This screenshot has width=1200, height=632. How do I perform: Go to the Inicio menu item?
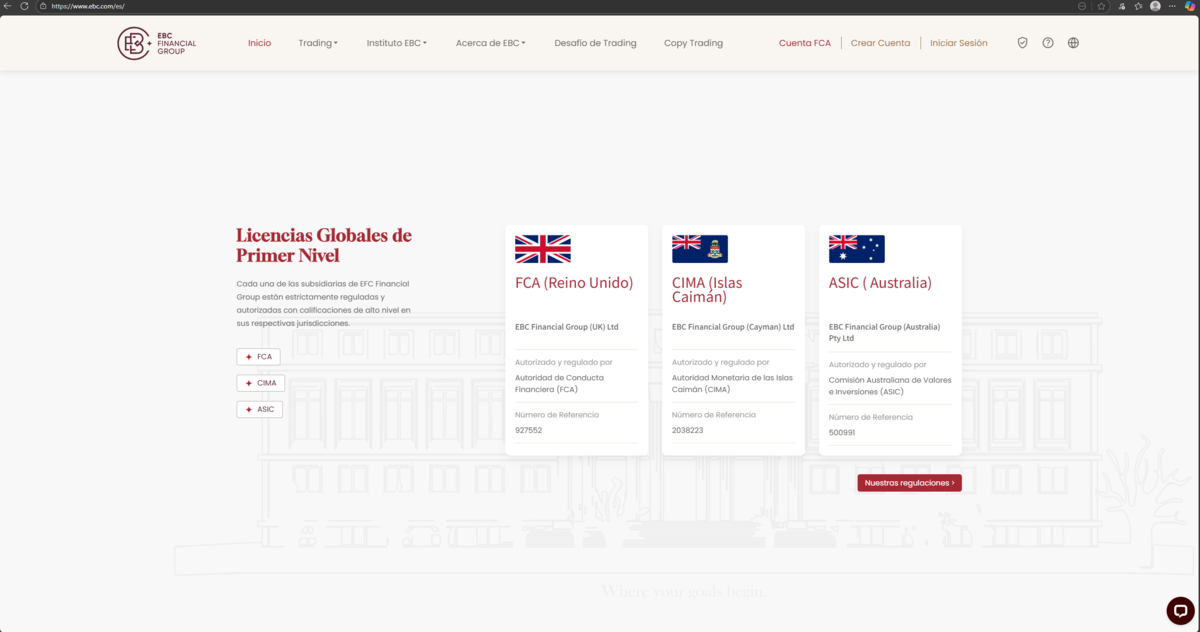[x=259, y=43]
